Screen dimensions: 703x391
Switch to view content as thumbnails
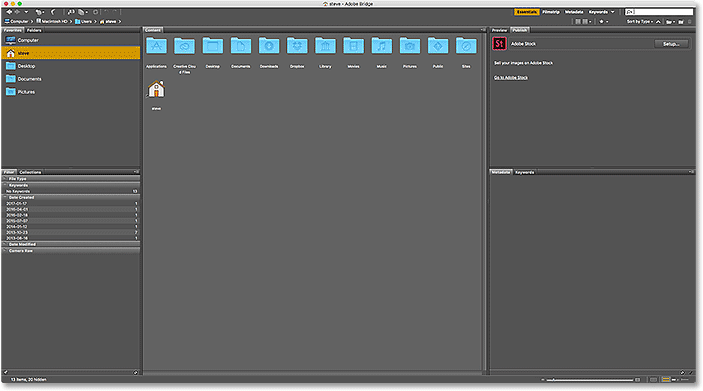666,380
